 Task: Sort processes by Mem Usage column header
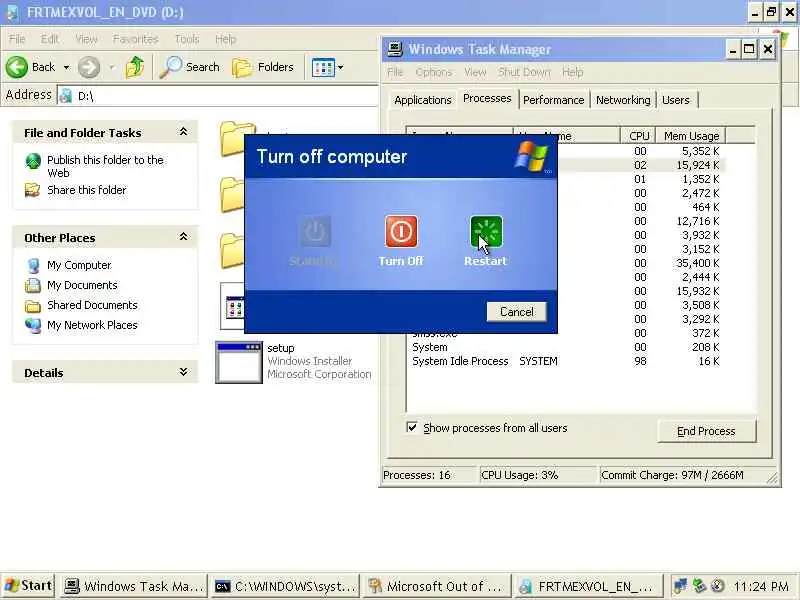[691, 136]
